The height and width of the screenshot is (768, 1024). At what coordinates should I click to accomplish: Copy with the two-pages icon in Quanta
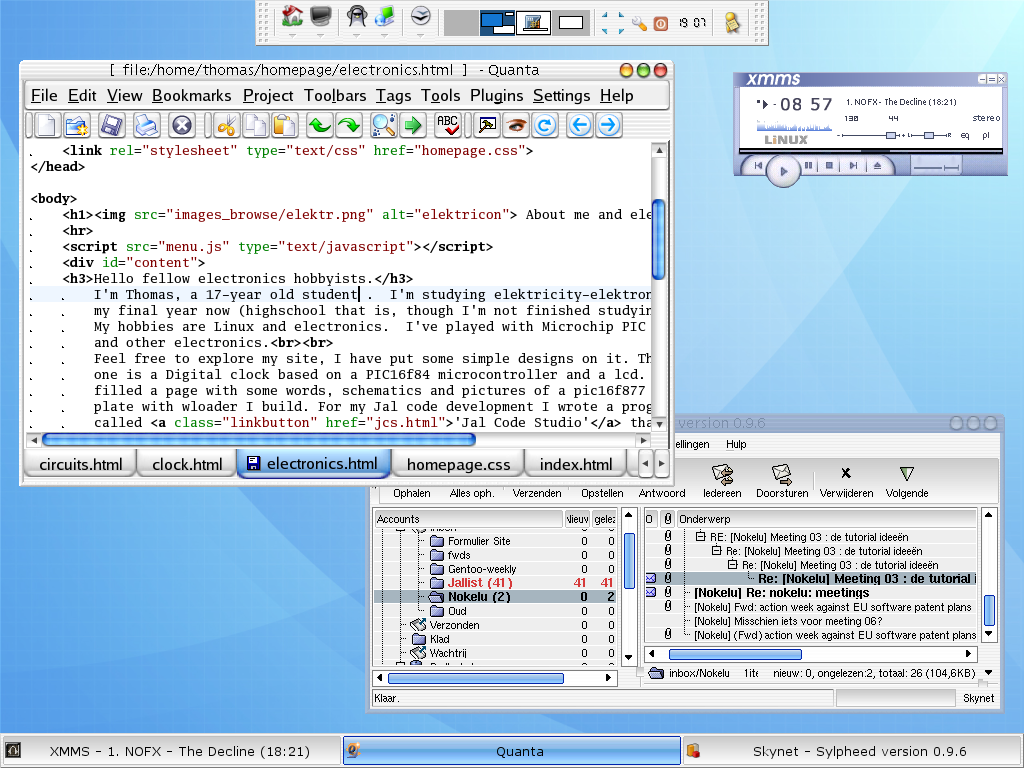256,125
